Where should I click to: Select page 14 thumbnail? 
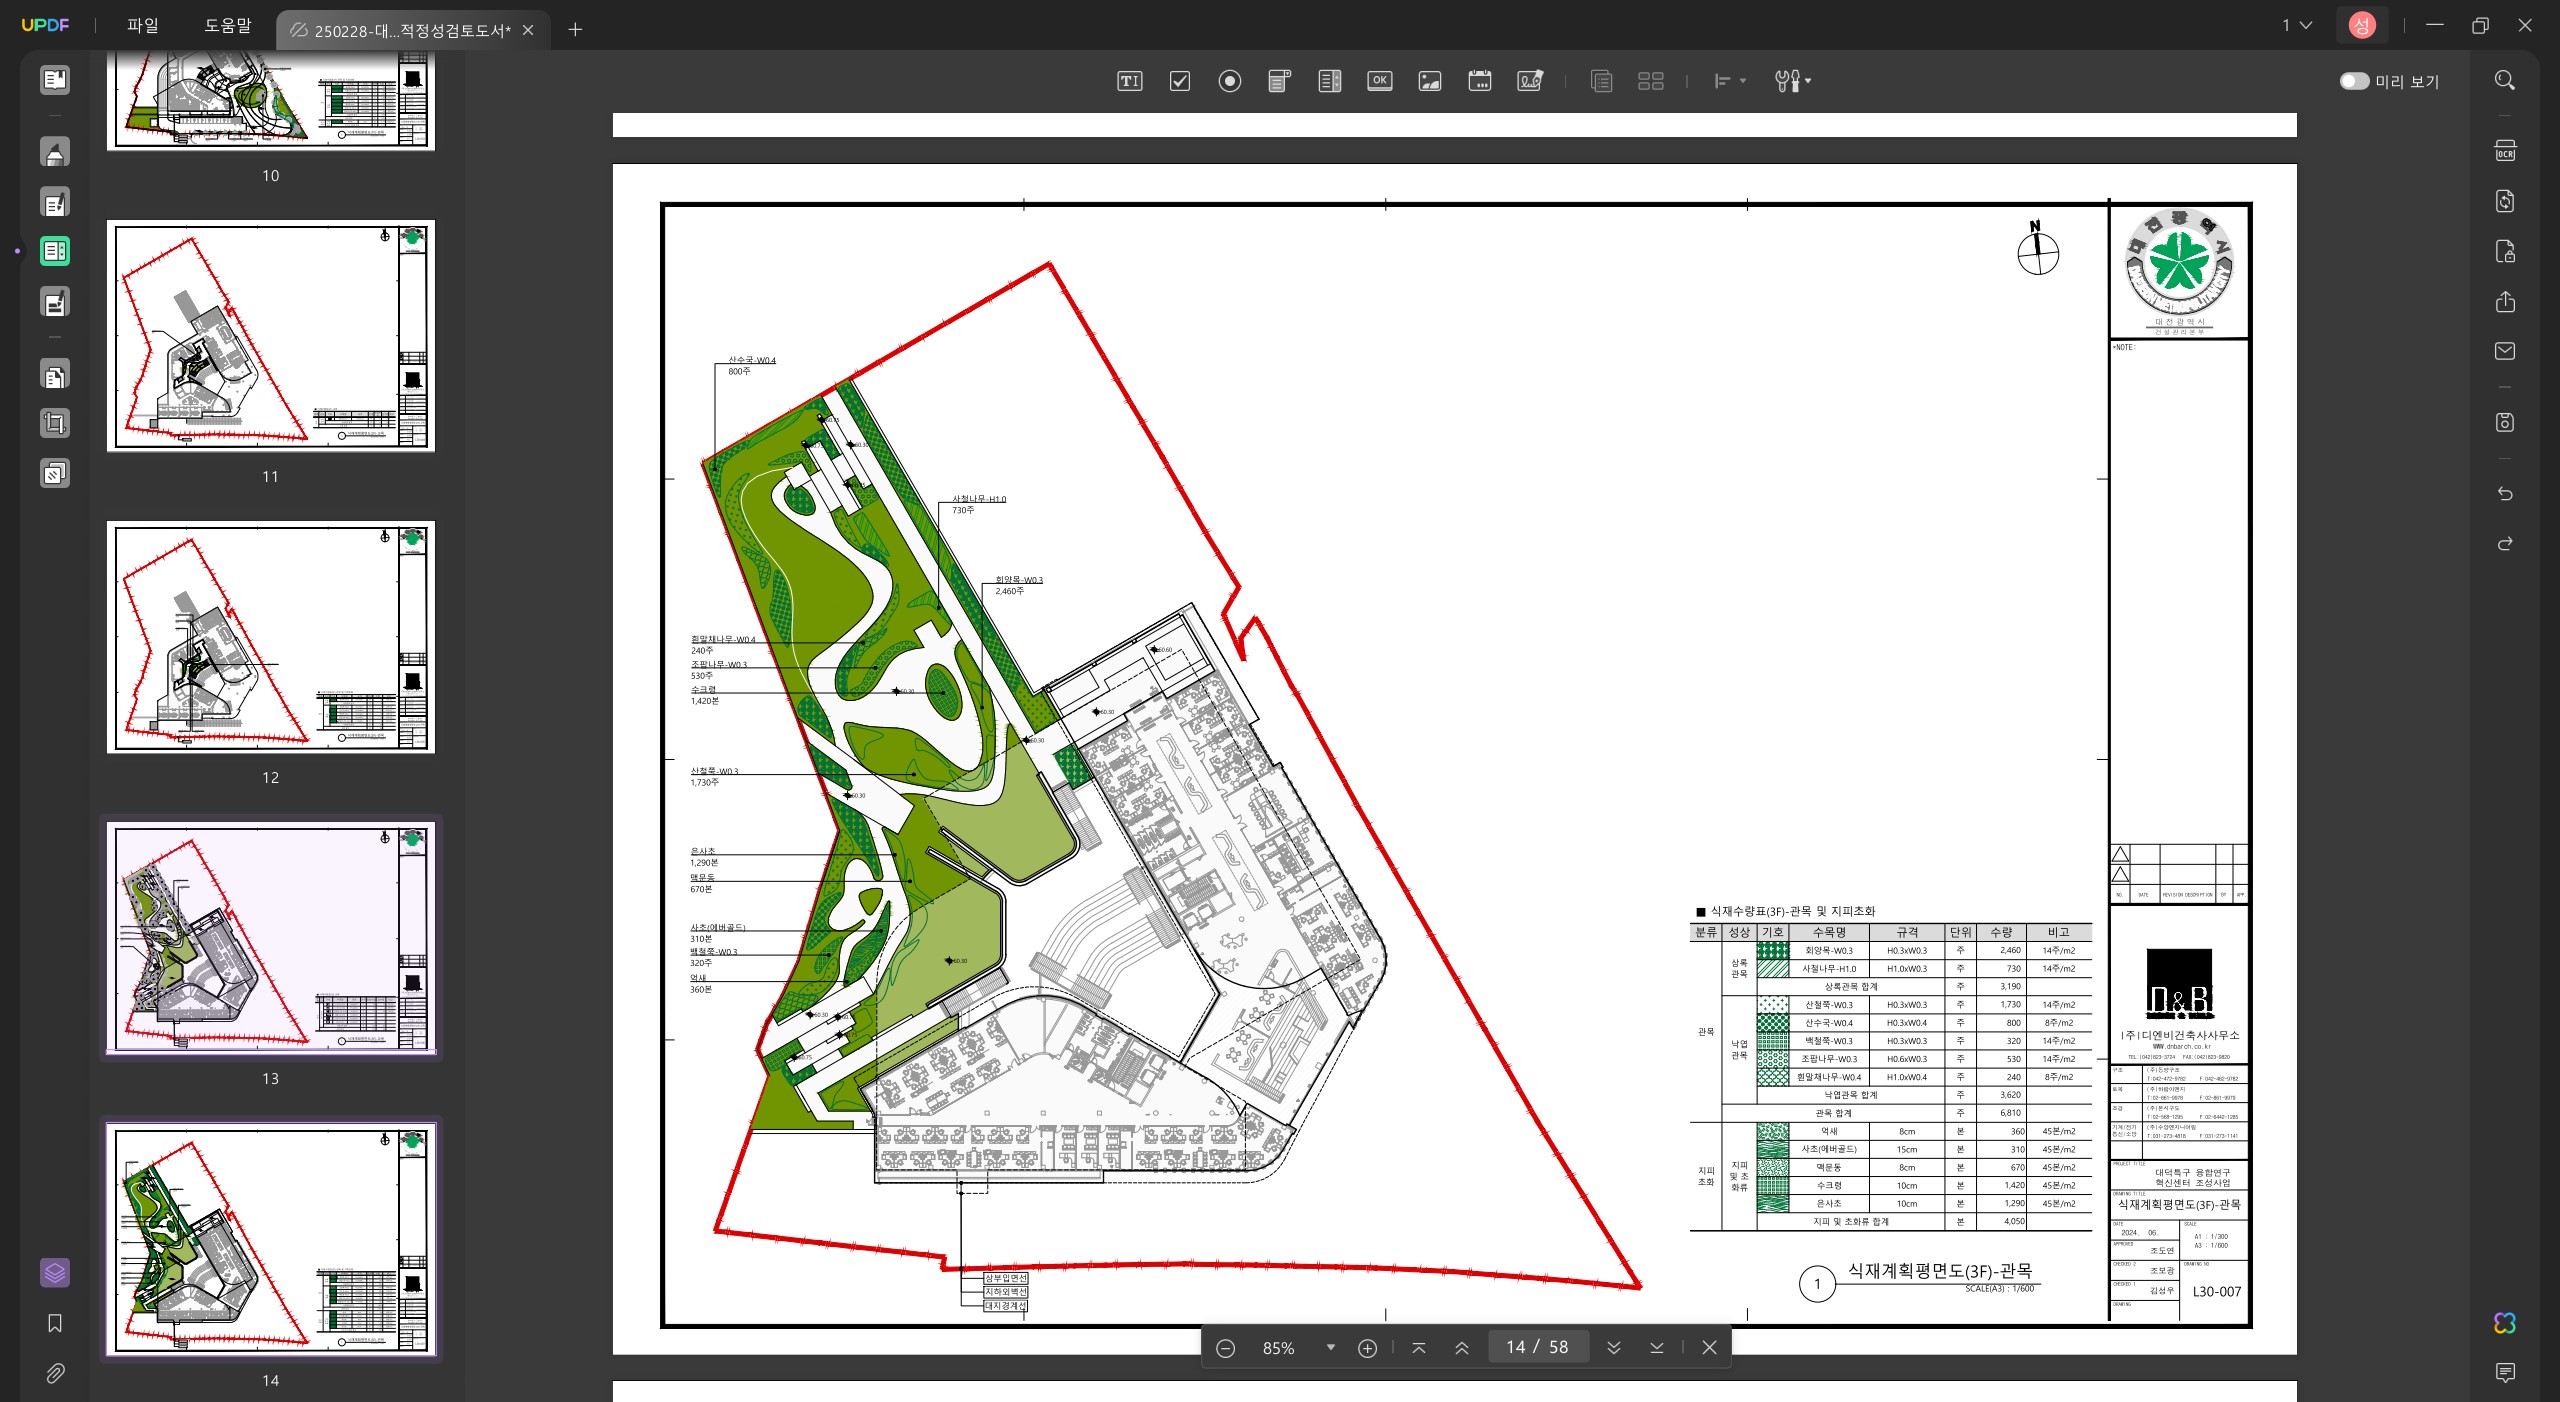click(x=271, y=1239)
